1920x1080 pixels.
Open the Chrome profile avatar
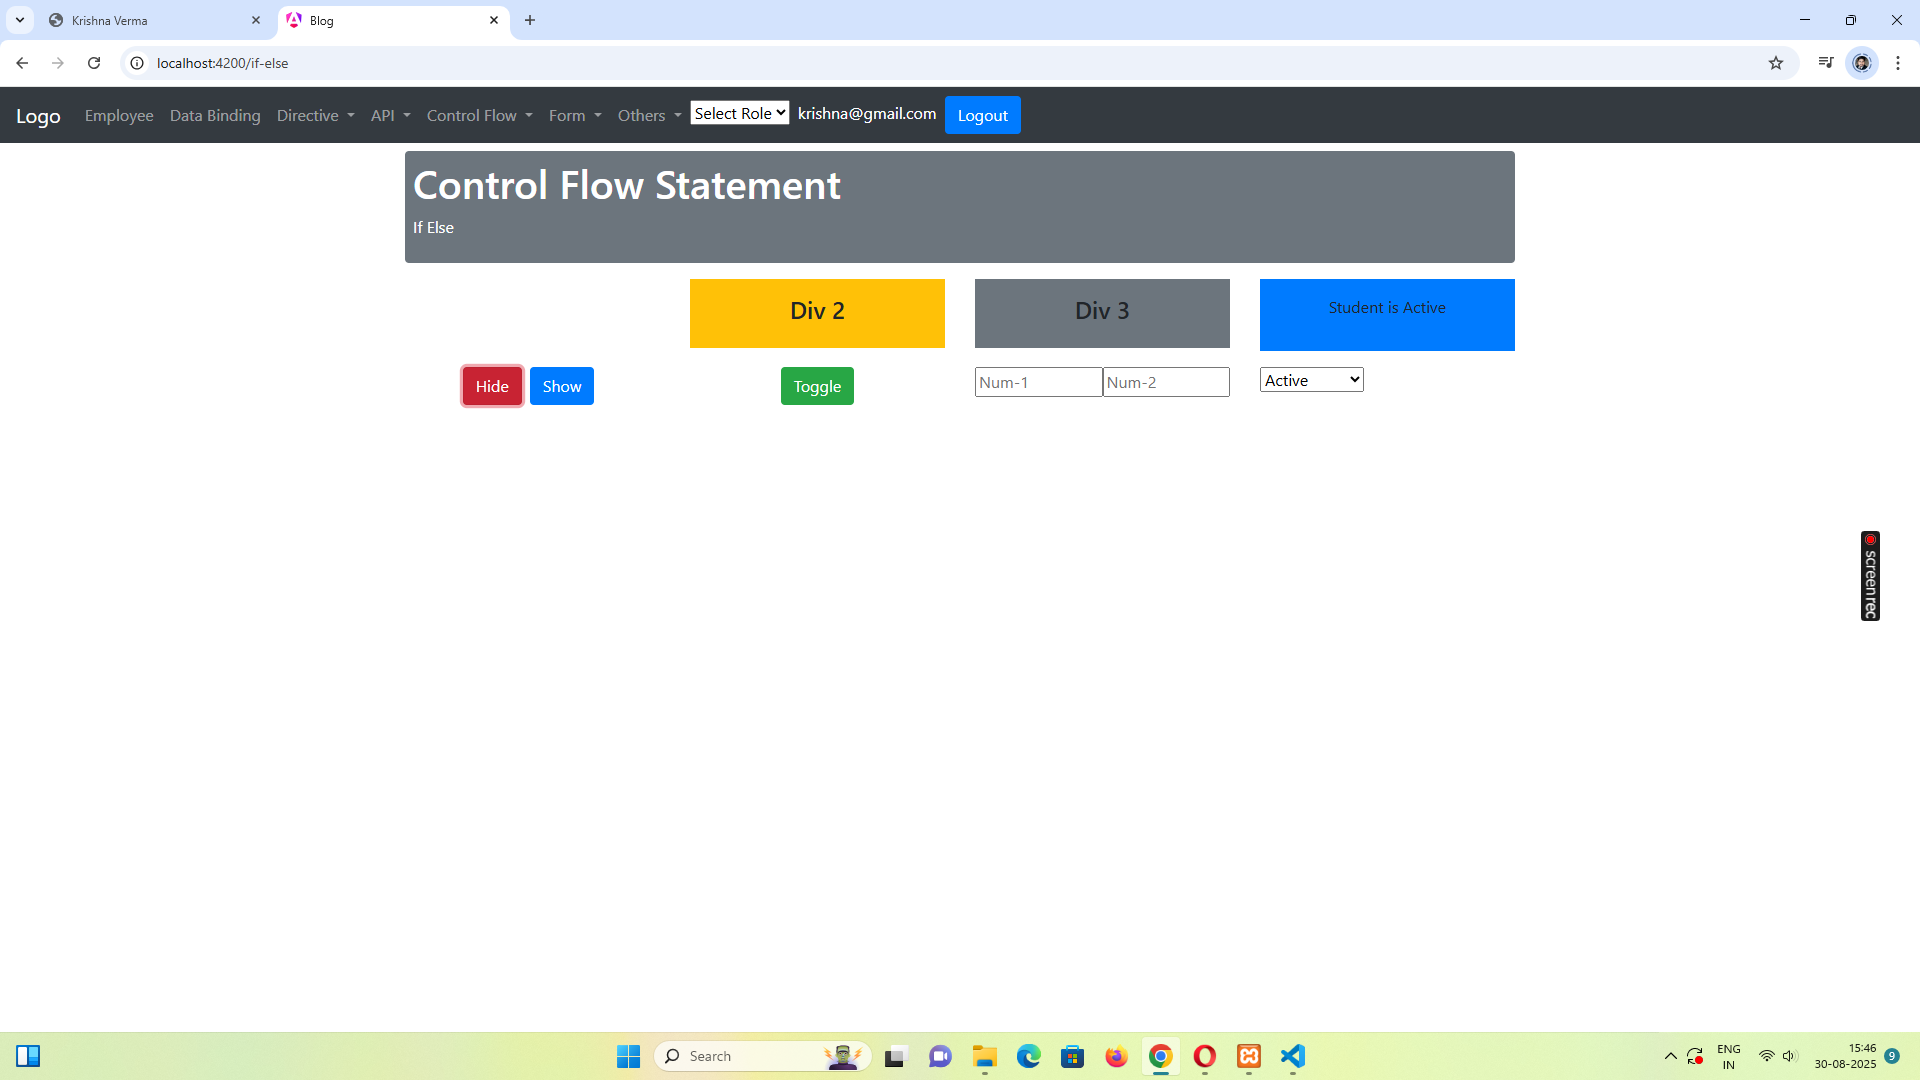1862,63
